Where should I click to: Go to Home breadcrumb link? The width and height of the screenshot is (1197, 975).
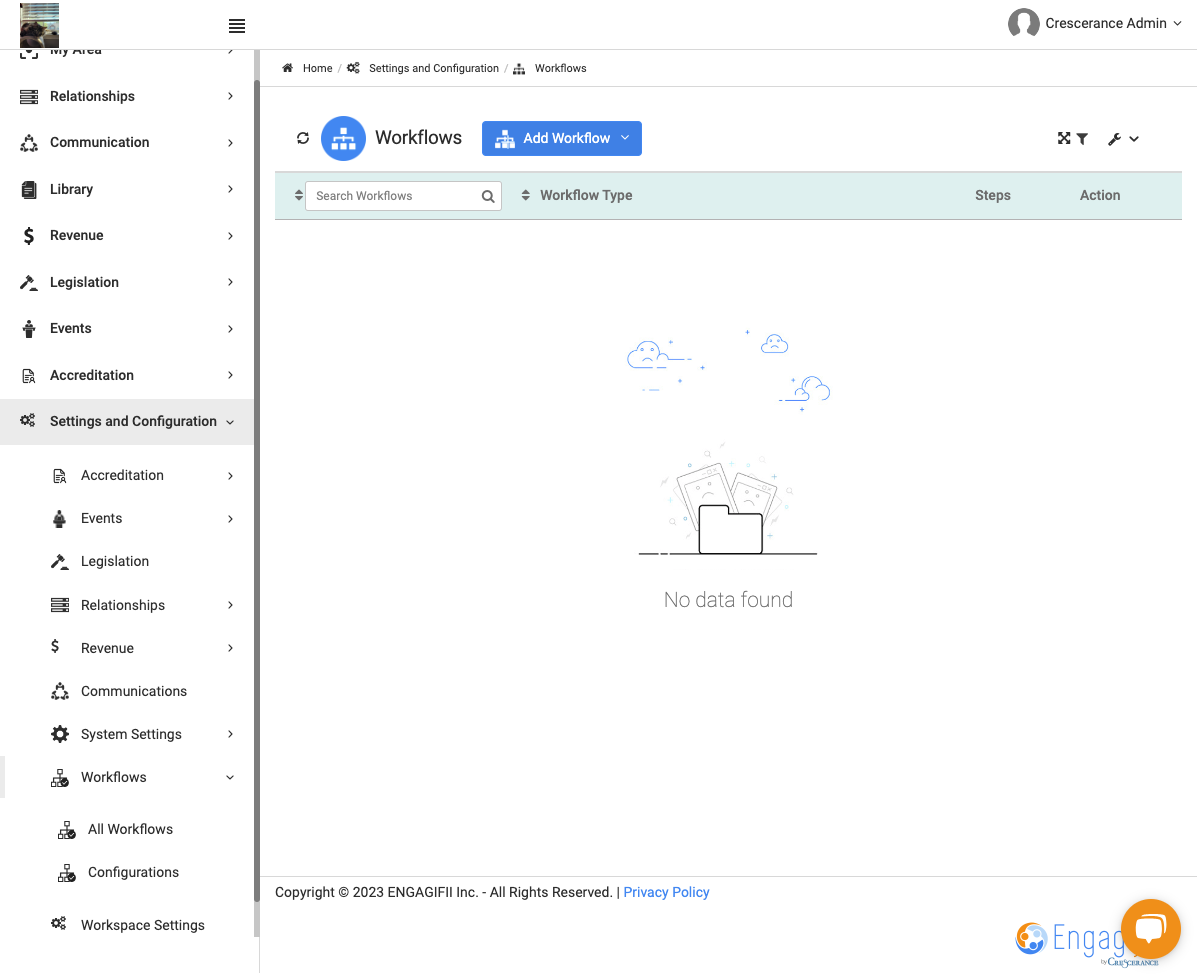click(318, 68)
